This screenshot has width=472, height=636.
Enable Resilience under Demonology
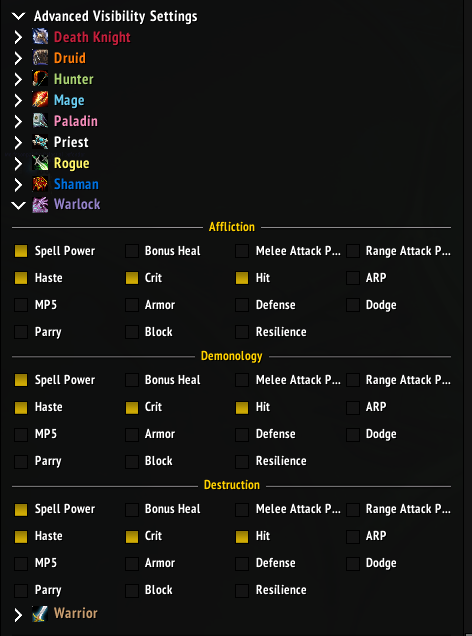tap(242, 461)
